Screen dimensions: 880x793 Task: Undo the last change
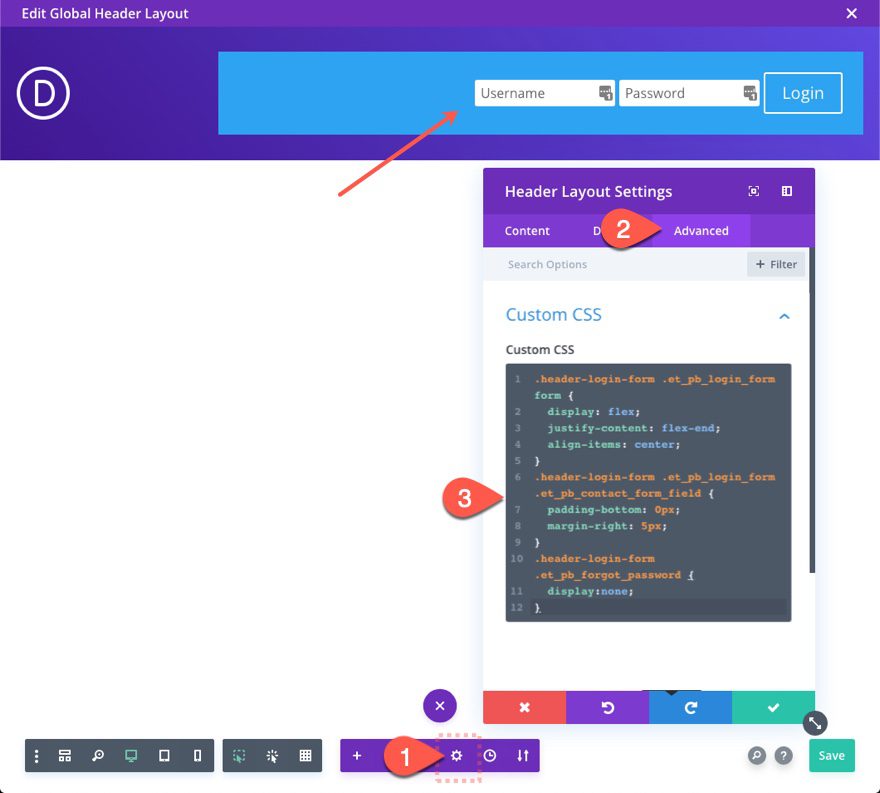607,707
